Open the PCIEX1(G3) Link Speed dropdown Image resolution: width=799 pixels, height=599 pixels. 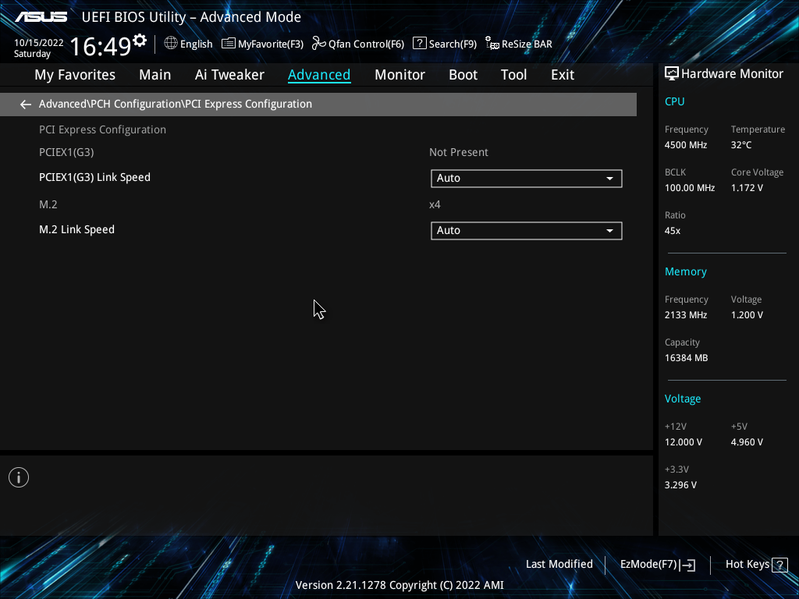(x=526, y=178)
